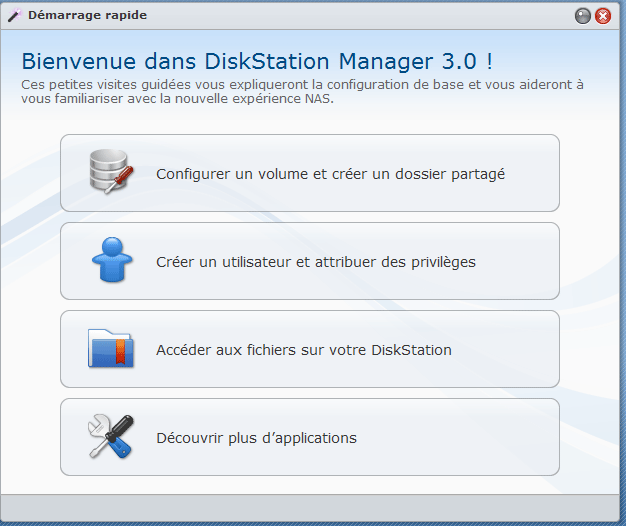The image size is (626, 526).
Task: Open Créer un utilisateur et attribuer des privilèges
Action: pyautogui.click(x=310, y=261)
